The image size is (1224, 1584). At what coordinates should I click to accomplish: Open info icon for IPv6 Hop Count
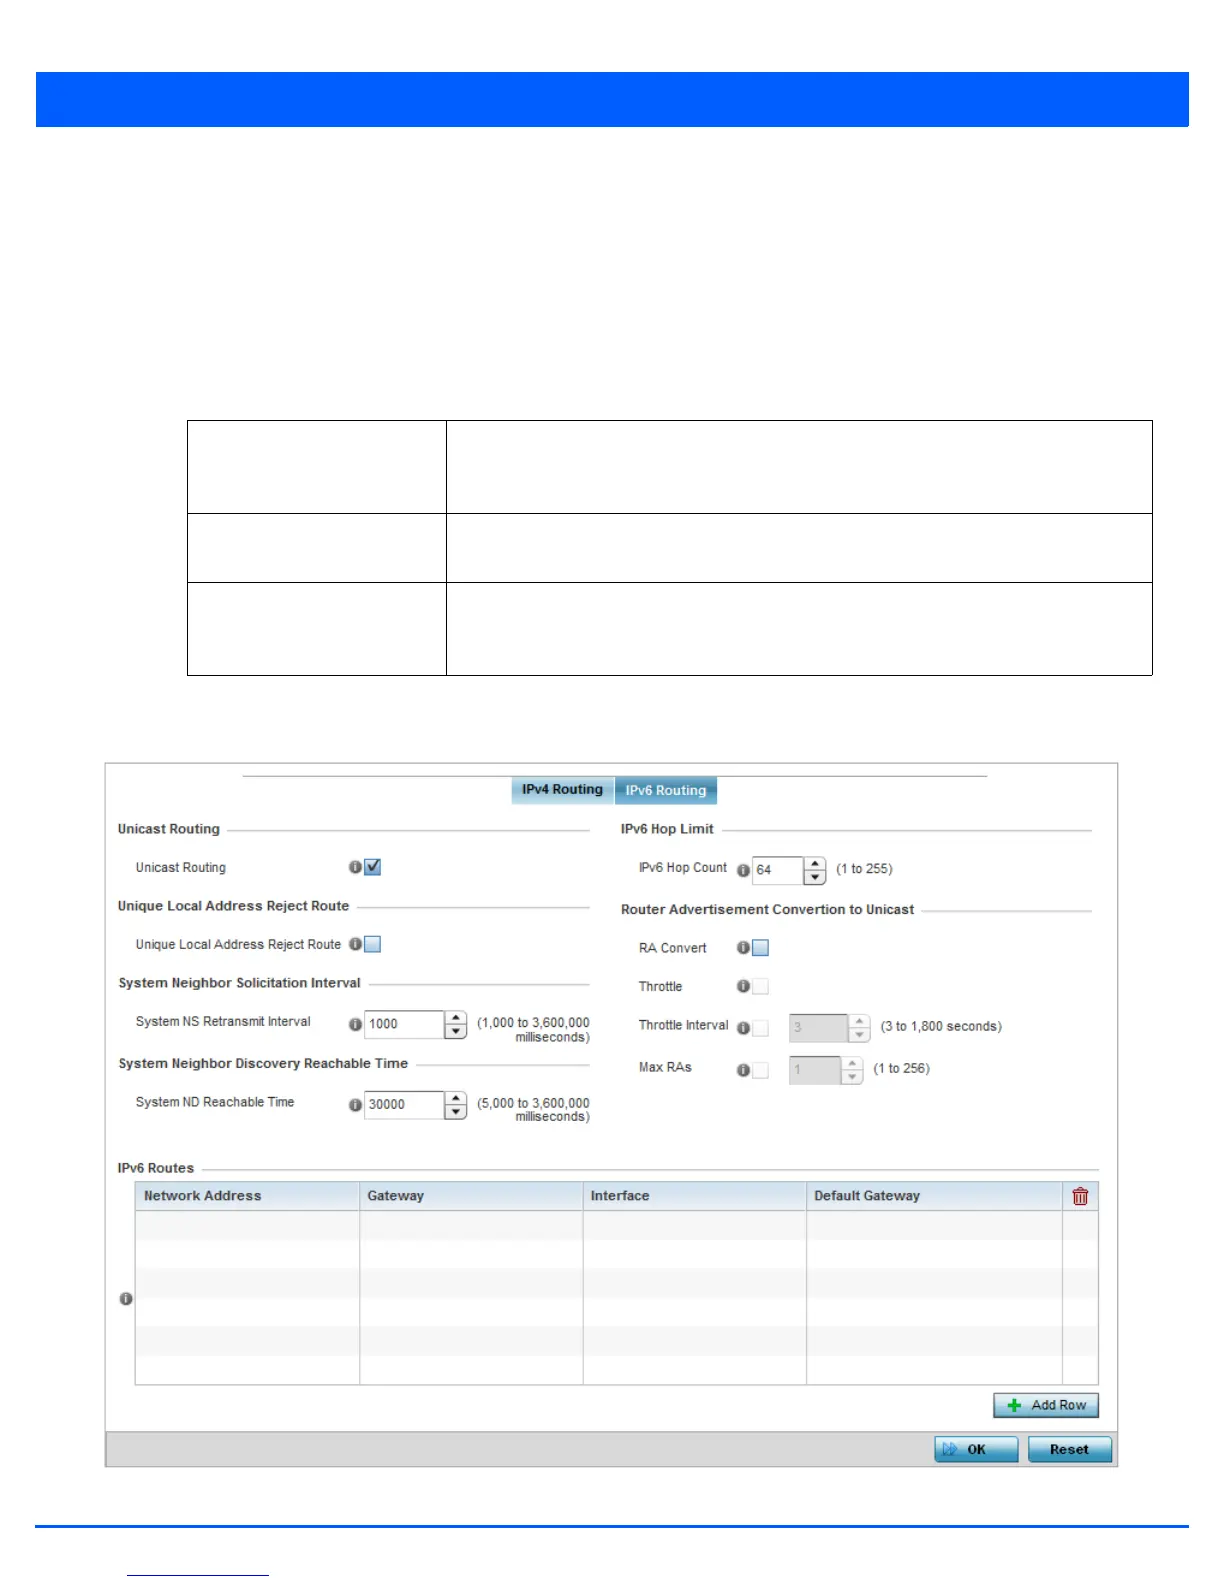coord(743,870)
